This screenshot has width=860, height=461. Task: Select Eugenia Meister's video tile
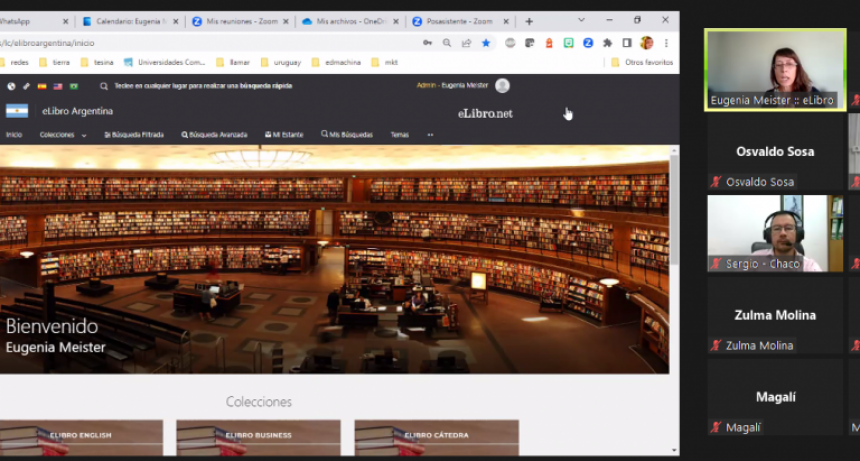tap(775, 70)
